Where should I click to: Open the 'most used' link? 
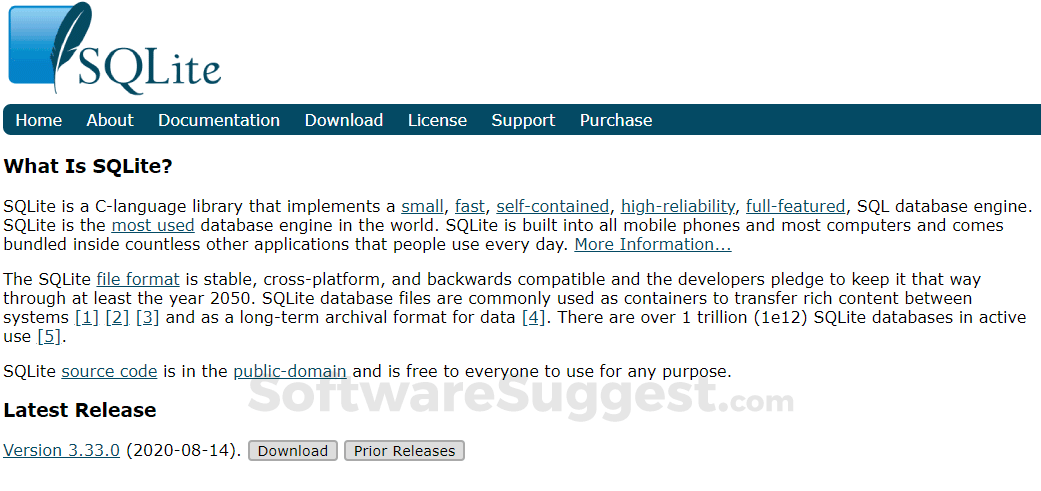pos(153,225)
